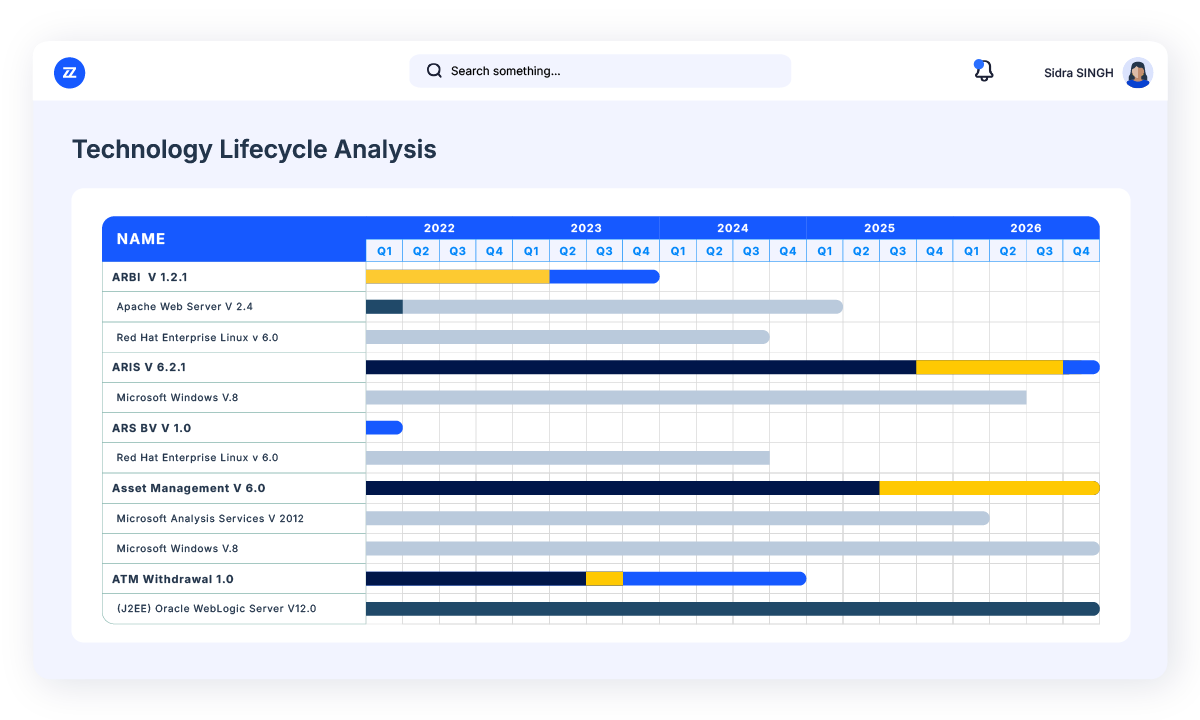Click the Oracle WebLogic Server teal bar
The height and width of the screenshot is (720, 1200).
tap(733, 609)
